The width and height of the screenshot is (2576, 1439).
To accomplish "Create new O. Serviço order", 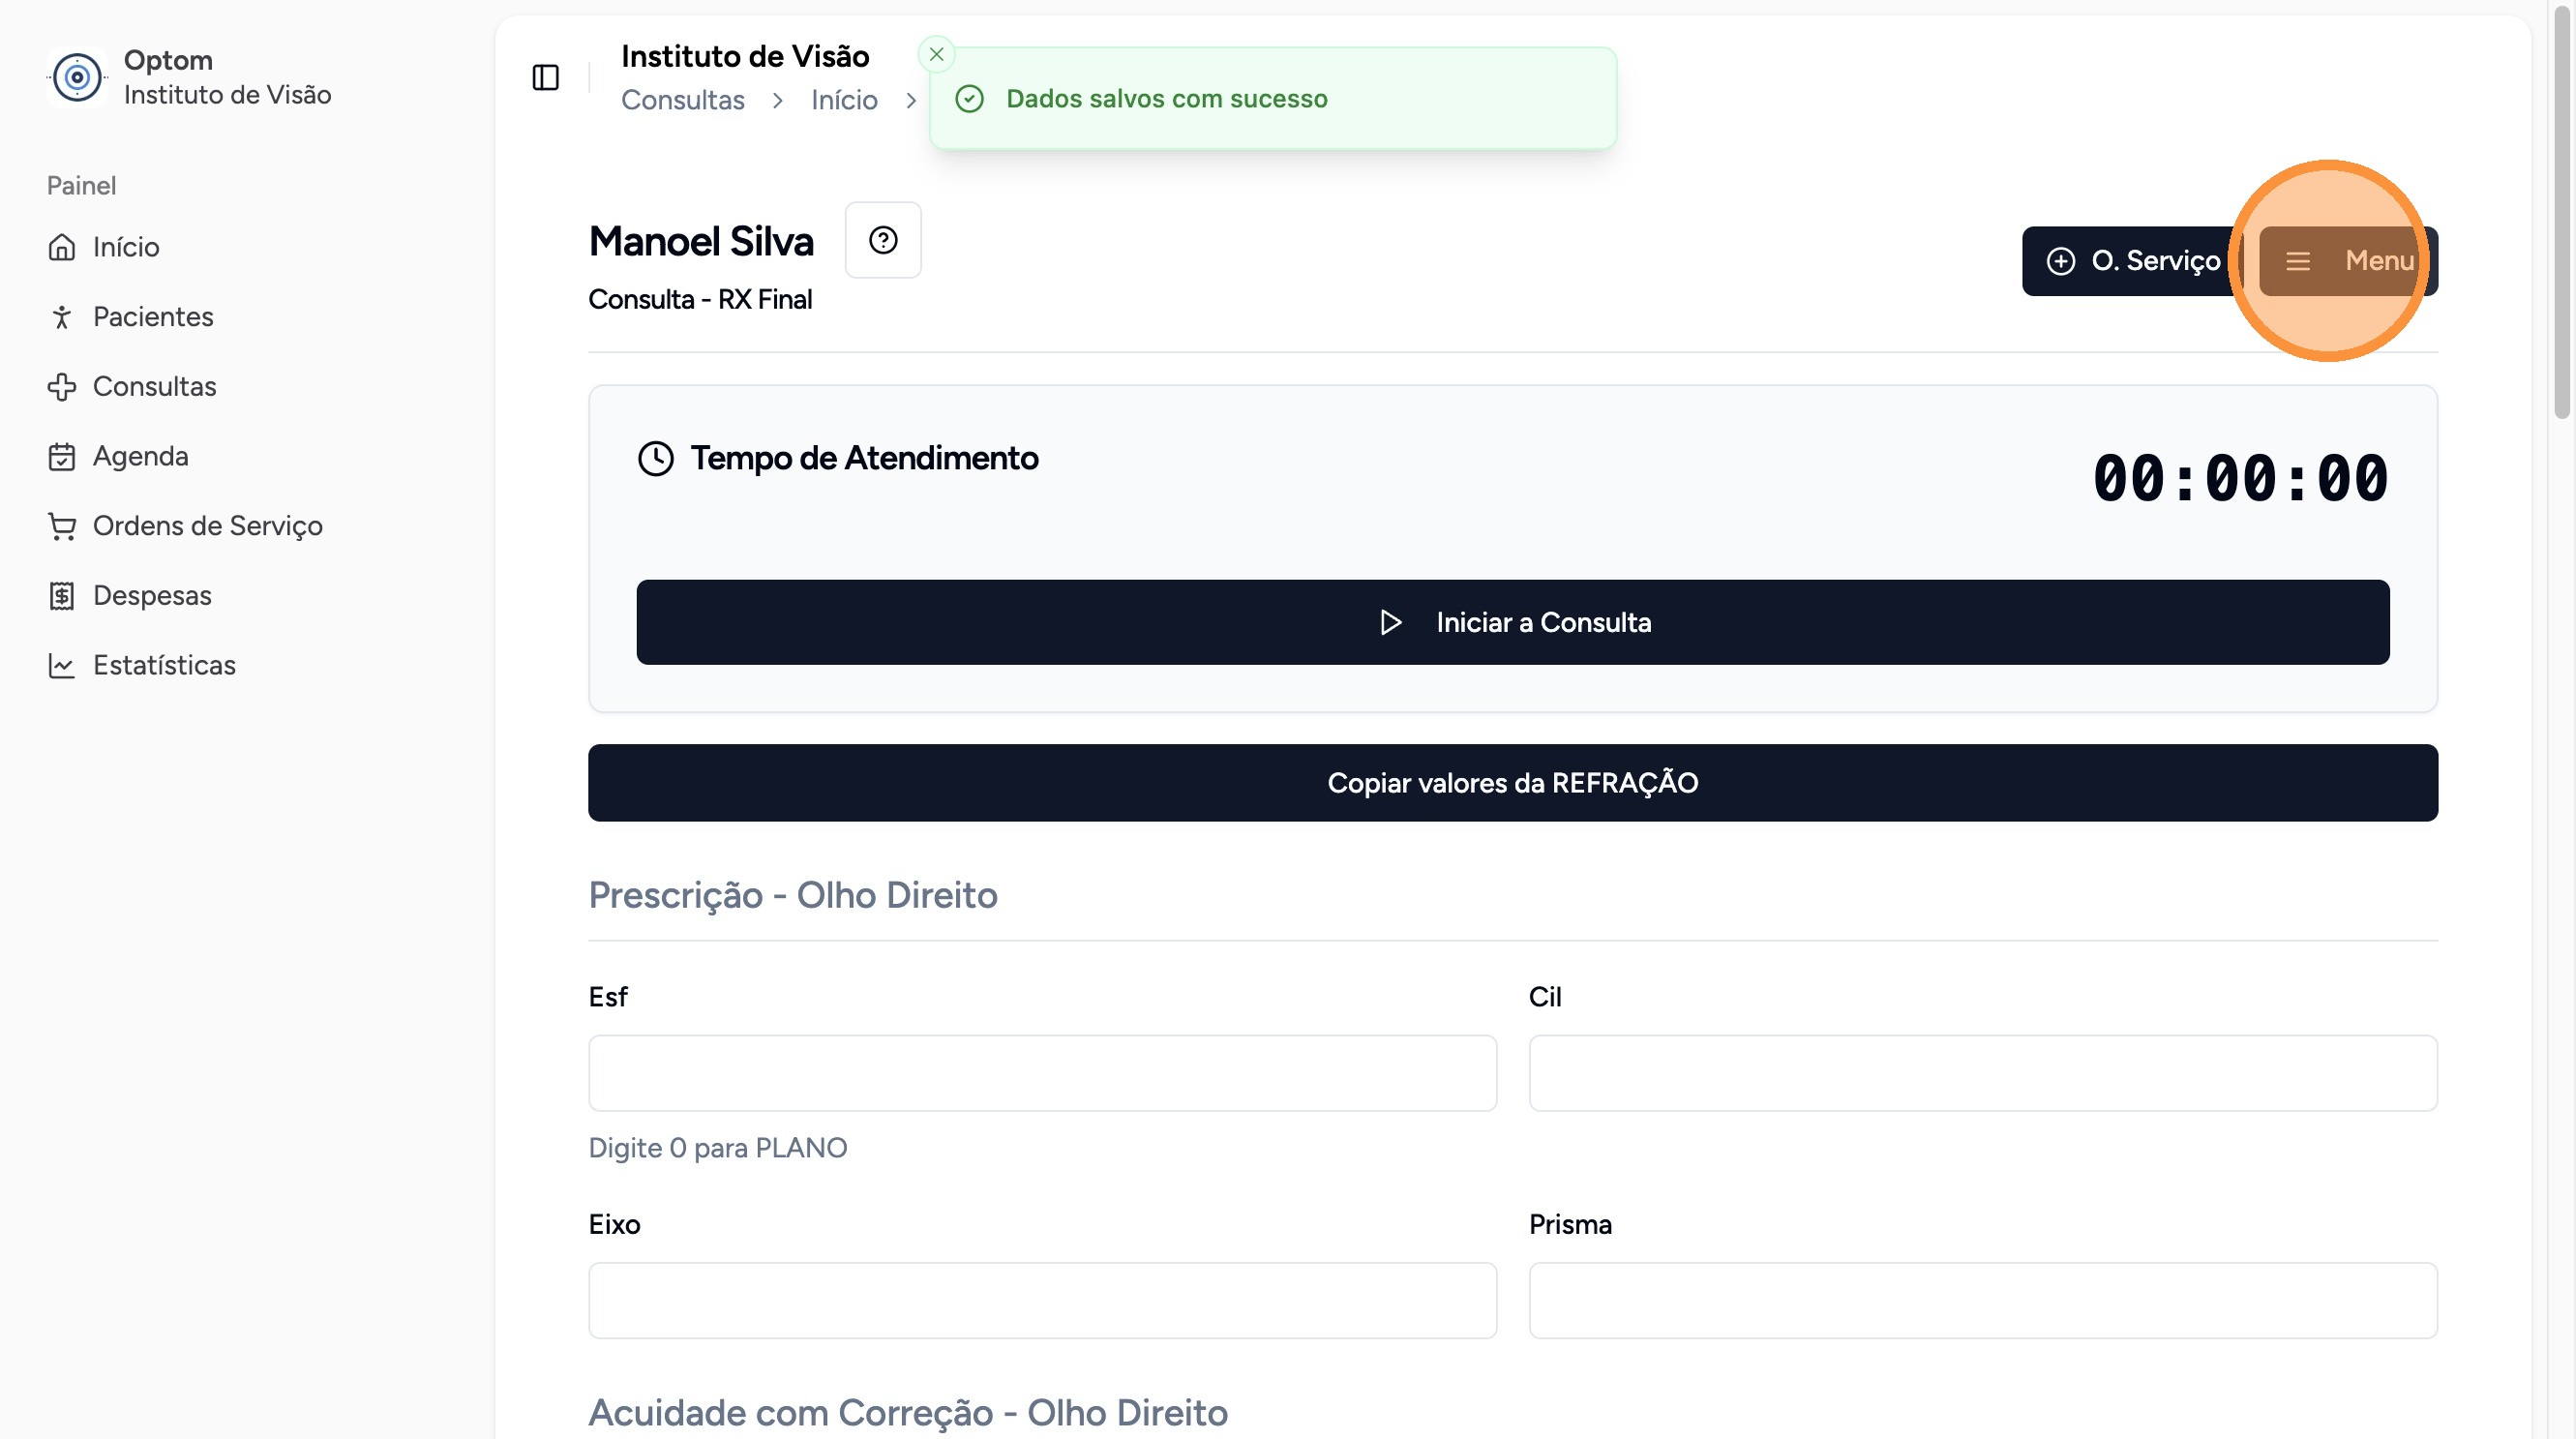I will coord(2132,261).
